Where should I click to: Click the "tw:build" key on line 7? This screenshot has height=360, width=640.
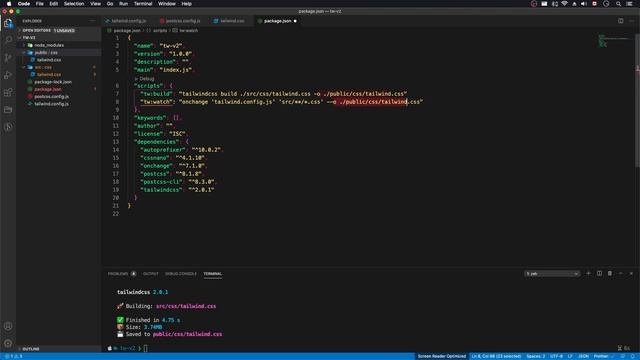[156, 94]
